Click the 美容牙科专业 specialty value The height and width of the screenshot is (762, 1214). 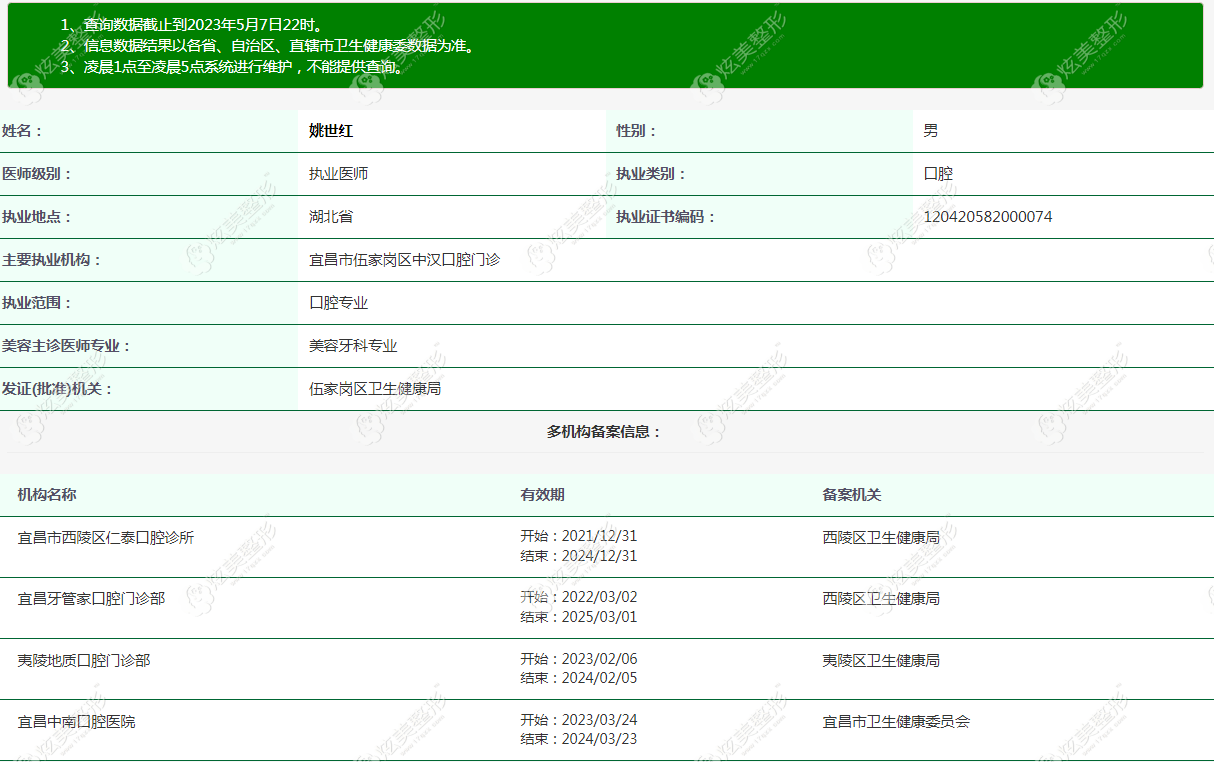[353, 346]
